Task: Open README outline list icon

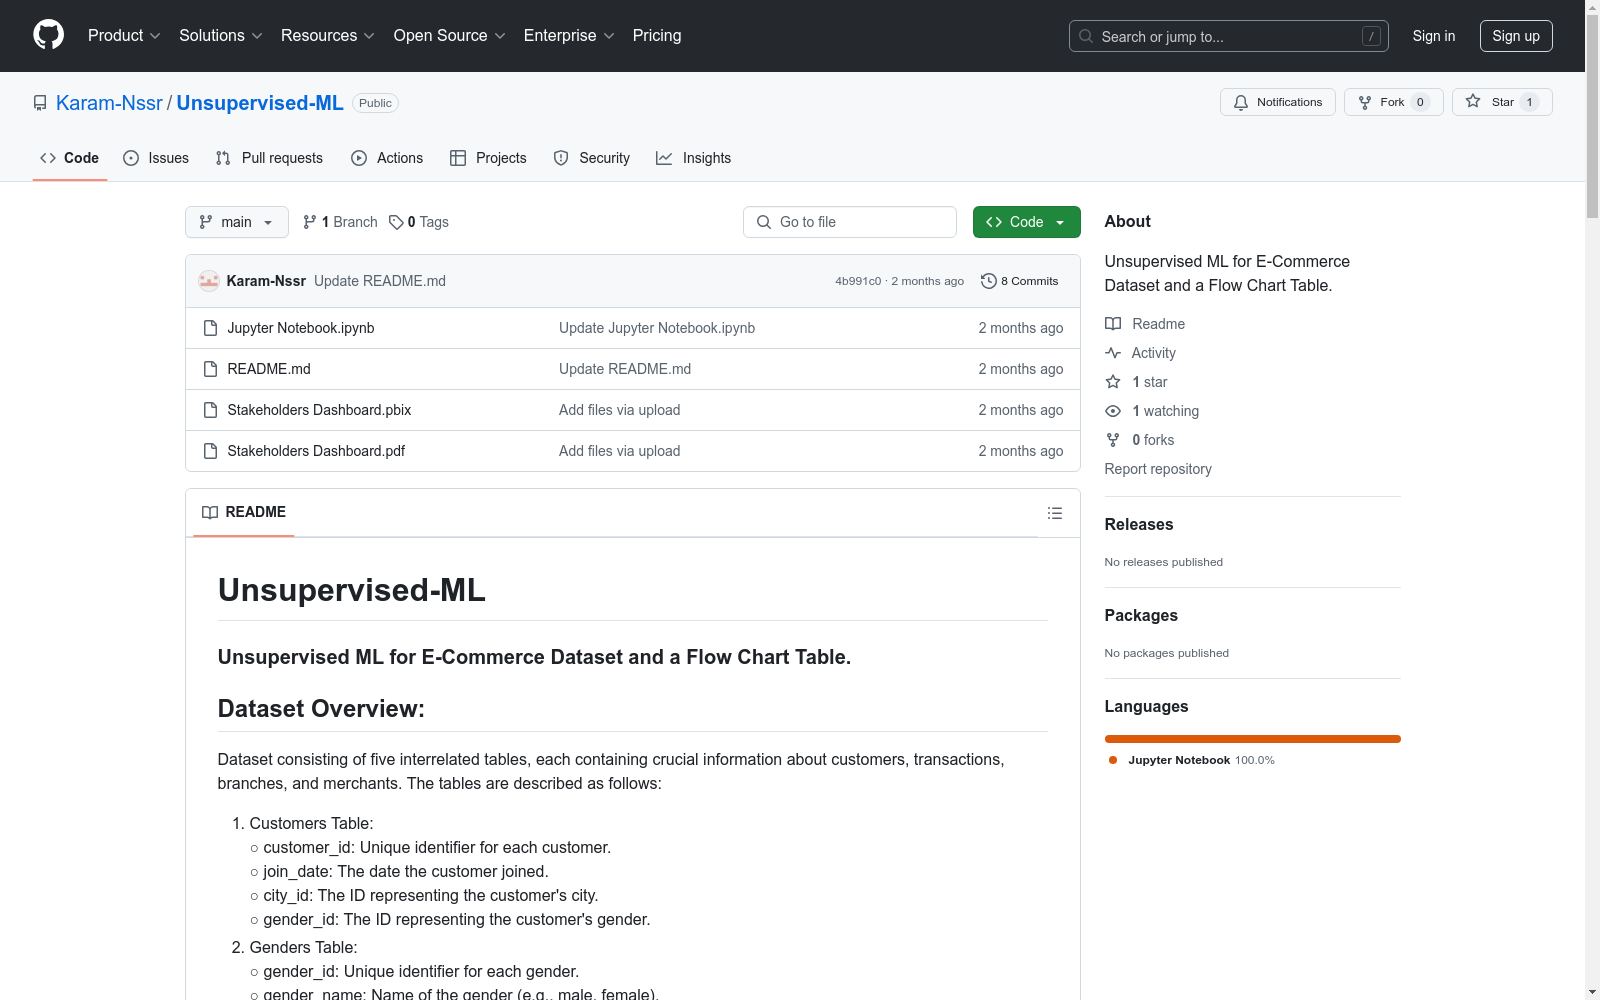Action: (x=1054, y=513)
